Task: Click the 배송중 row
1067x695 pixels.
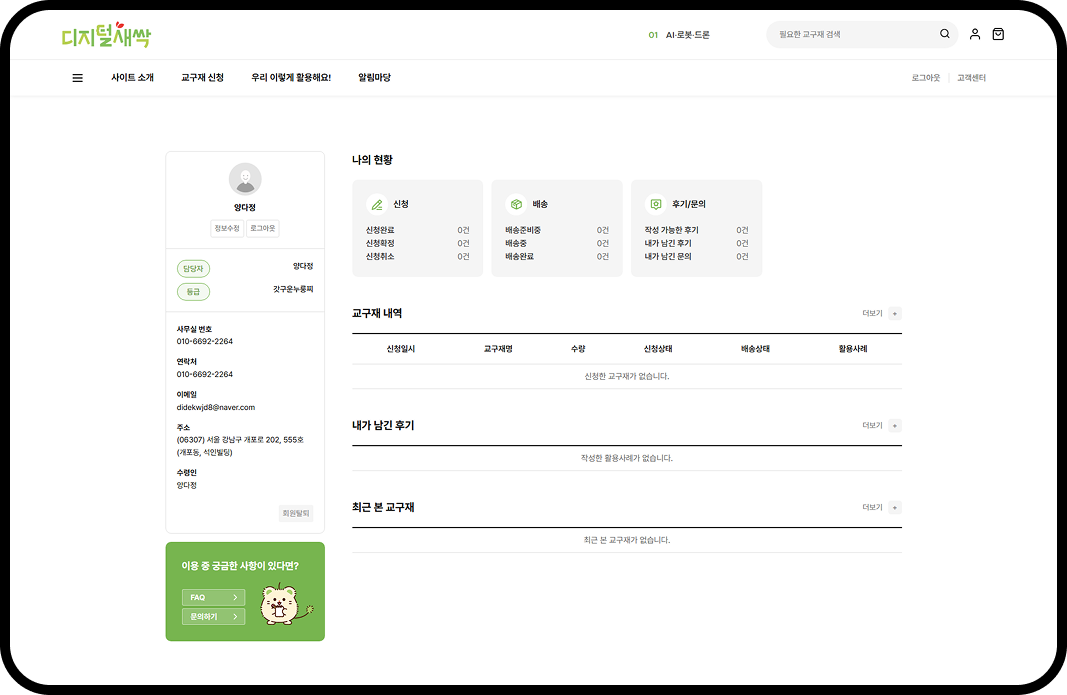Action: [x=557, y=243]
